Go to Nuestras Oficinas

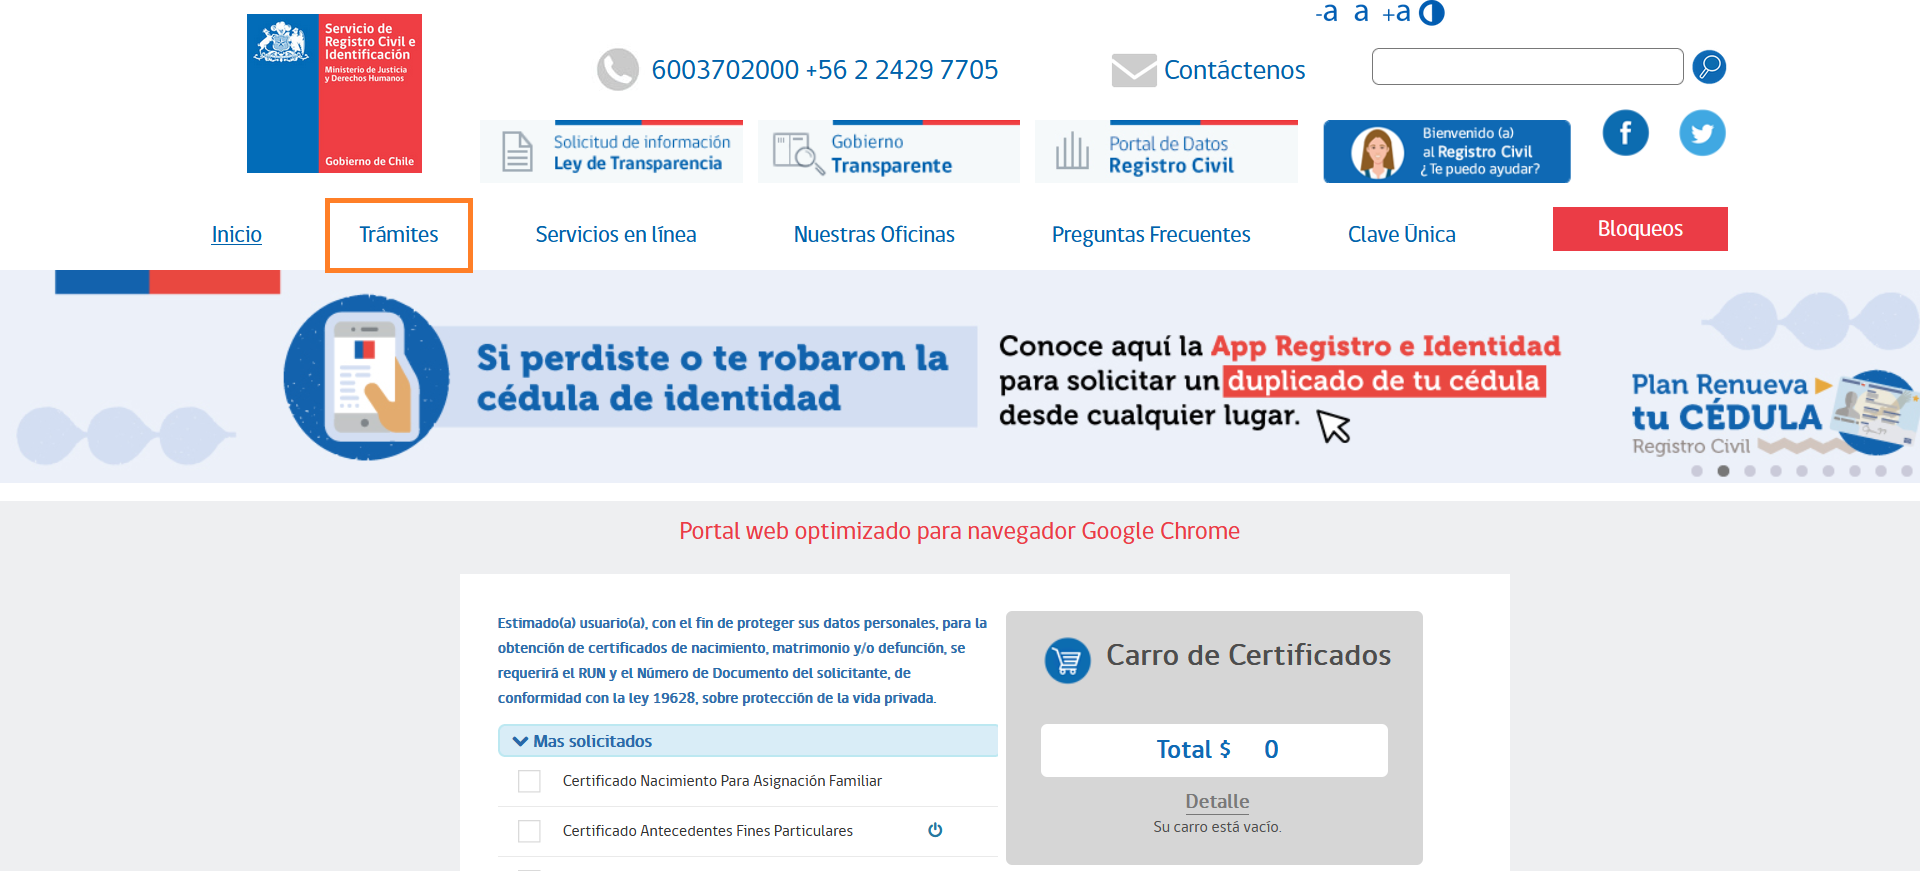(873, 235)
